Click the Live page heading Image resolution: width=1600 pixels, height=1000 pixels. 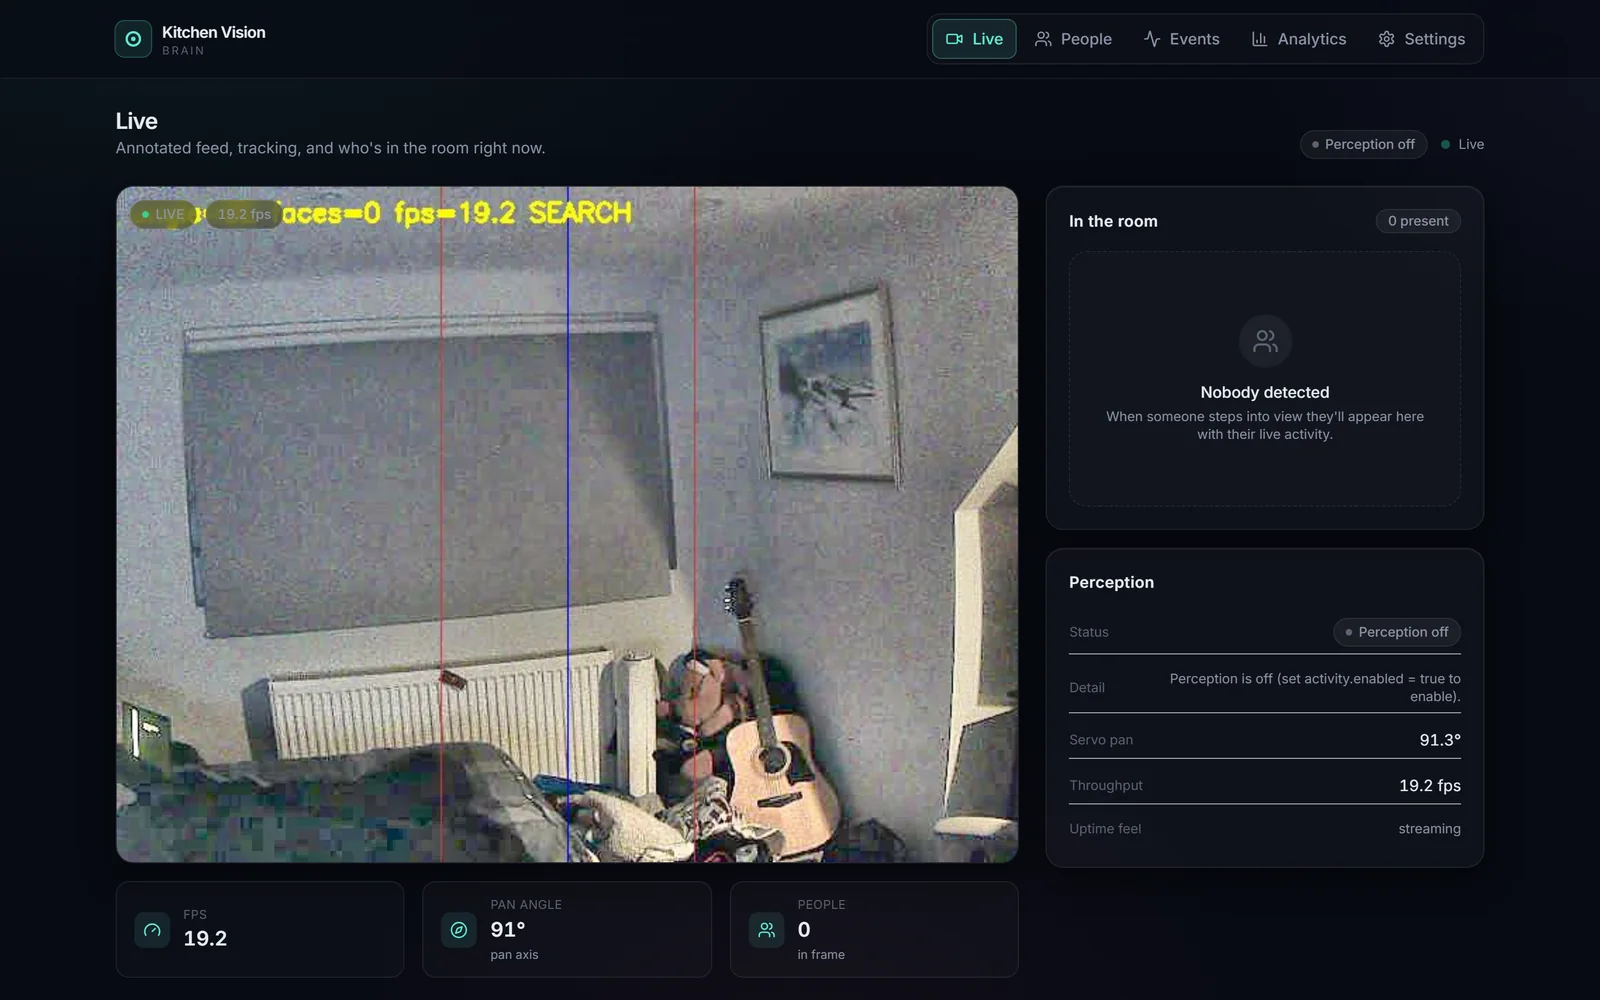pos(136,121)
